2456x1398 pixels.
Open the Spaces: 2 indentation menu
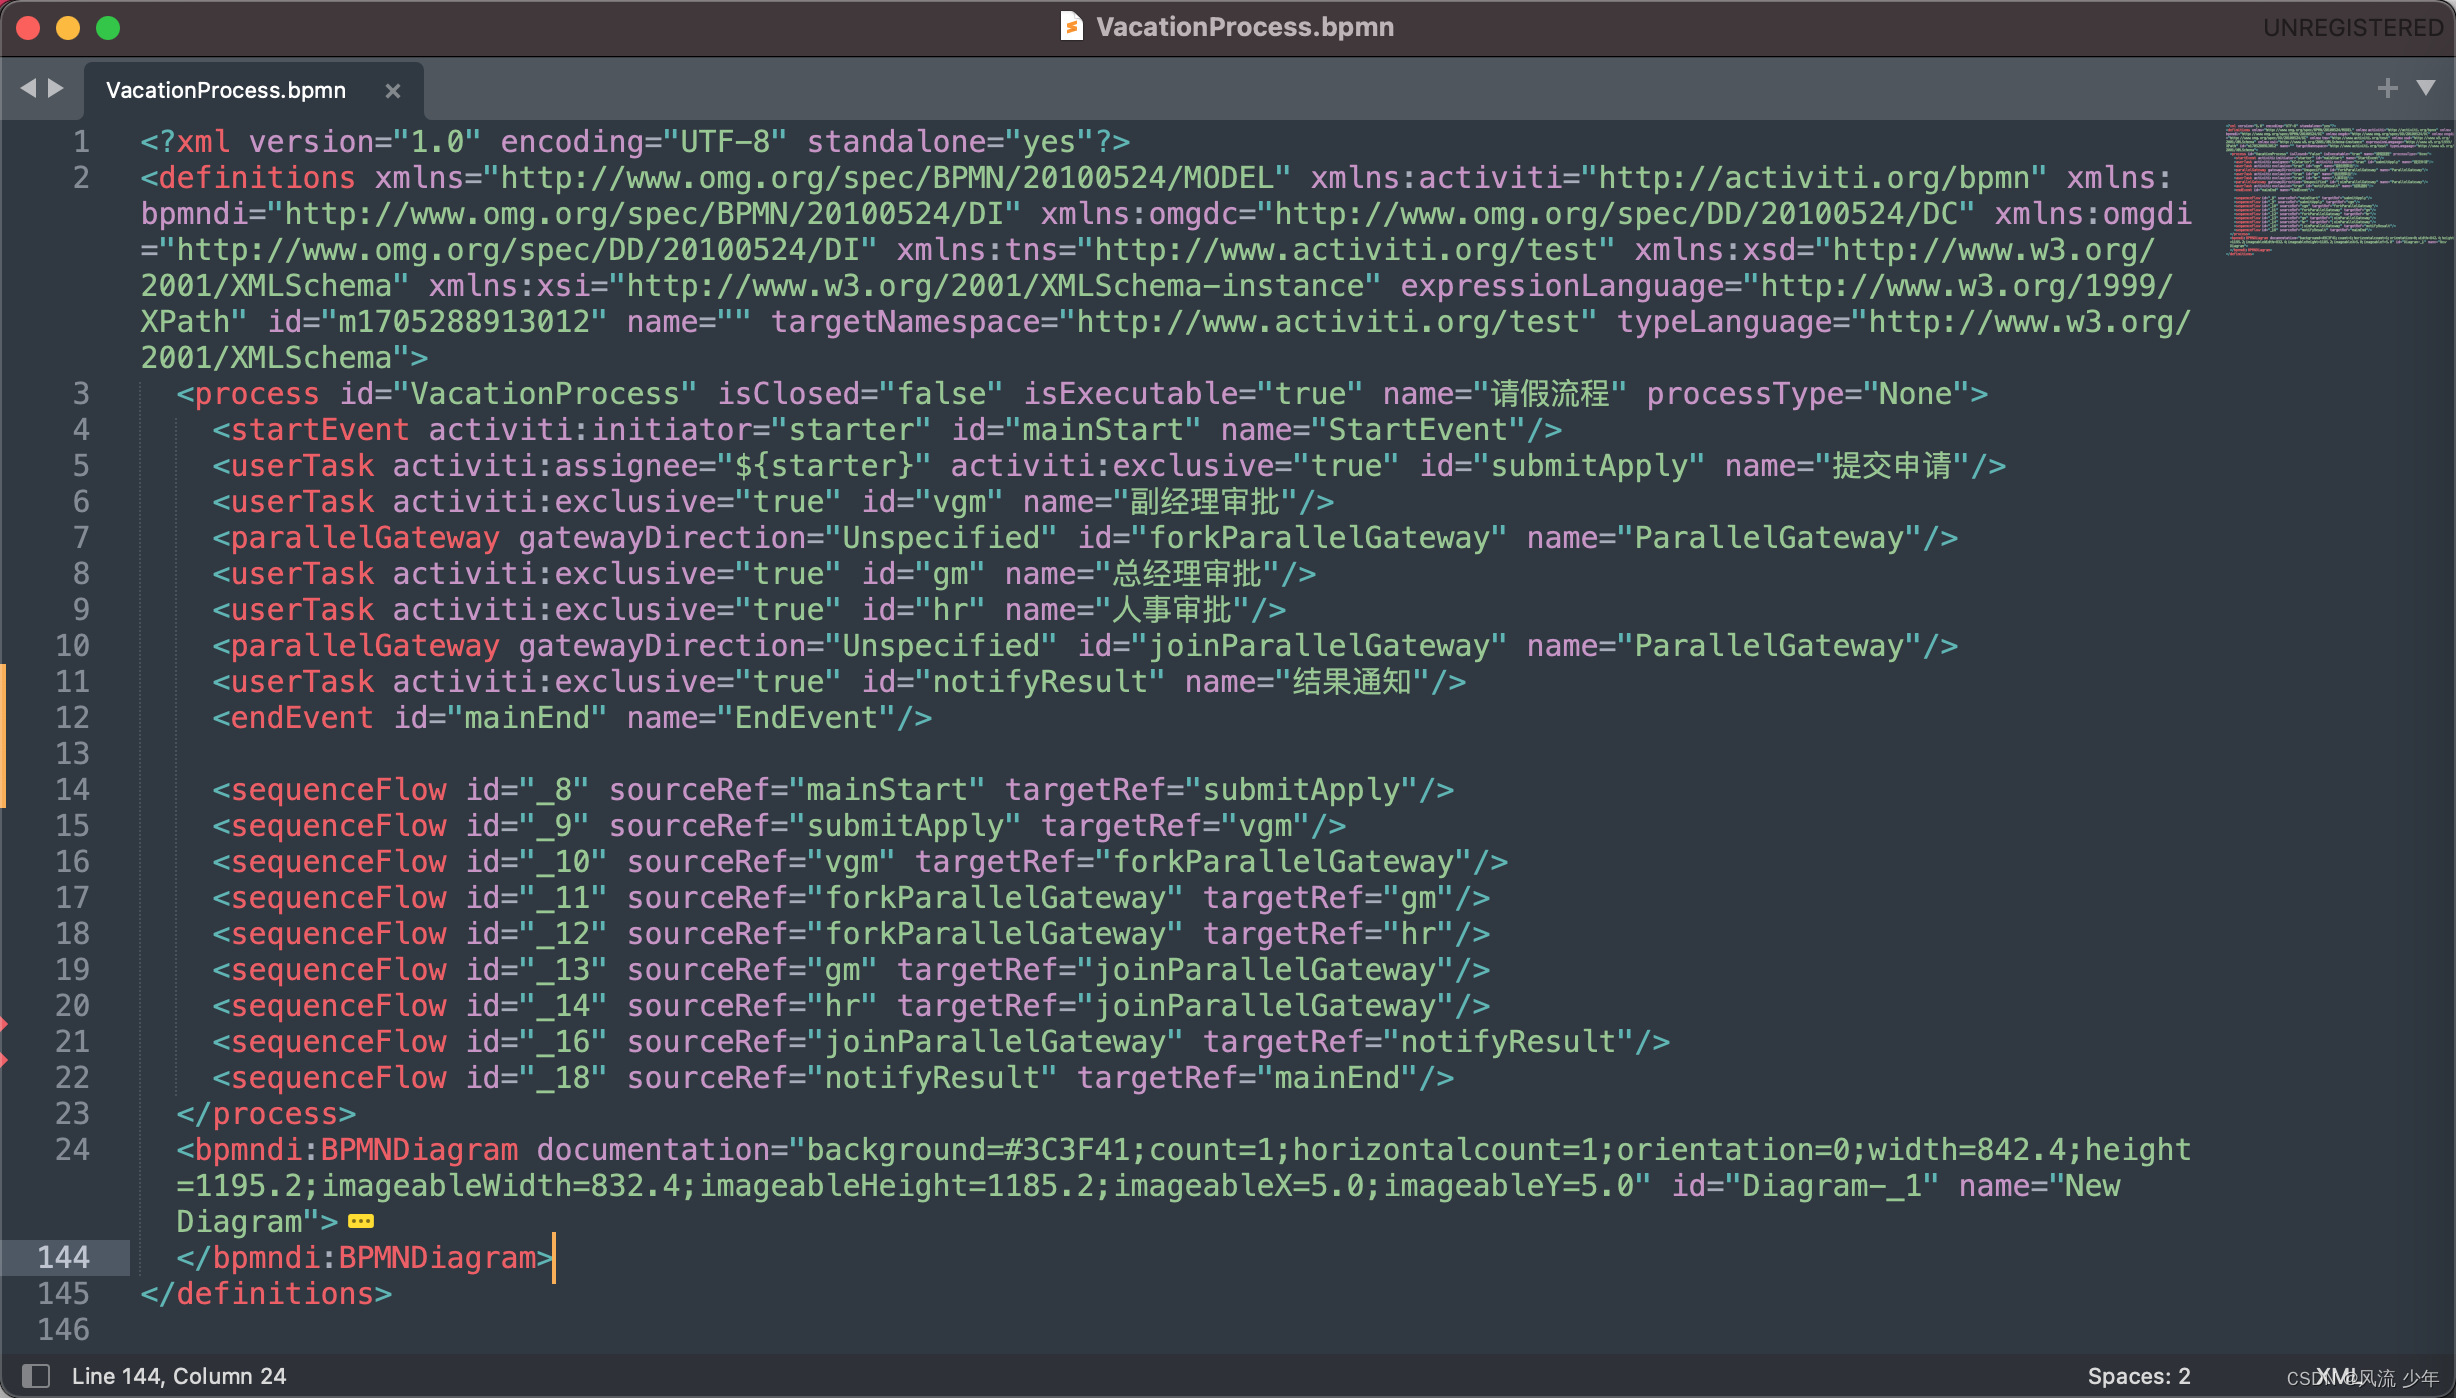tap(2138, 1376)
